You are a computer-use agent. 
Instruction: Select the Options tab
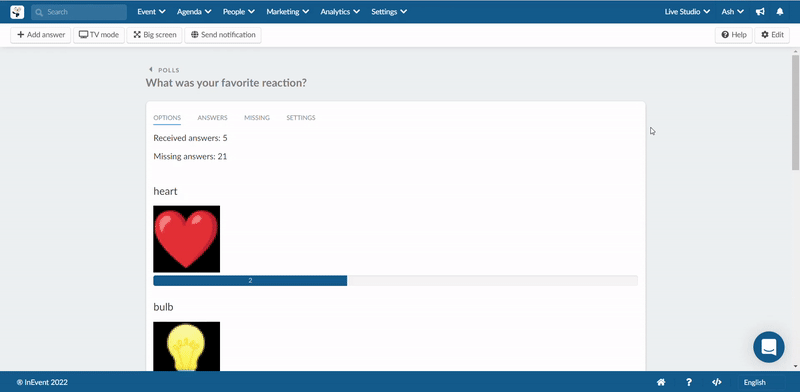tap(167, 118)
